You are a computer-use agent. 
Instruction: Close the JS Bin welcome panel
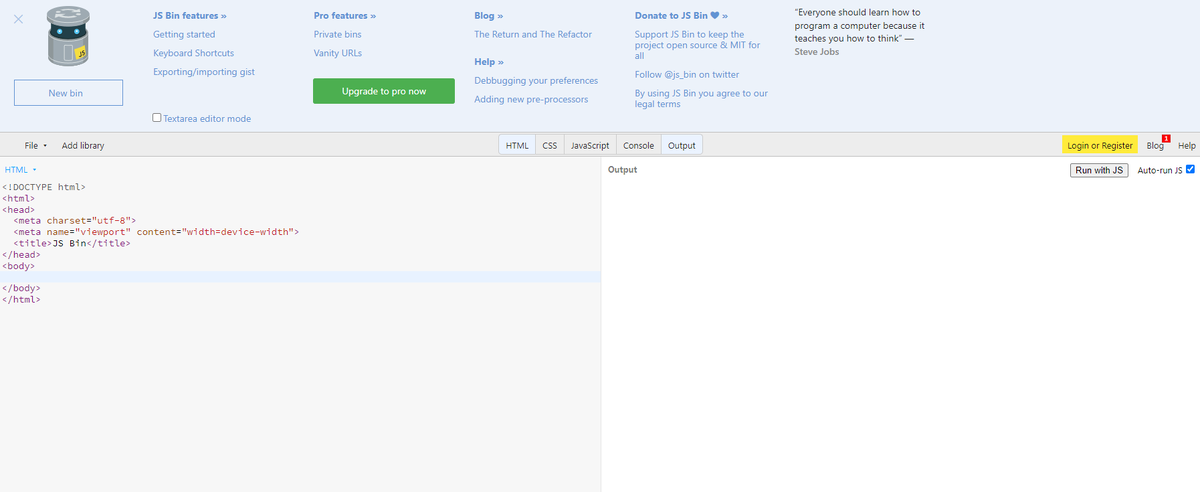[x=18, y=19]
